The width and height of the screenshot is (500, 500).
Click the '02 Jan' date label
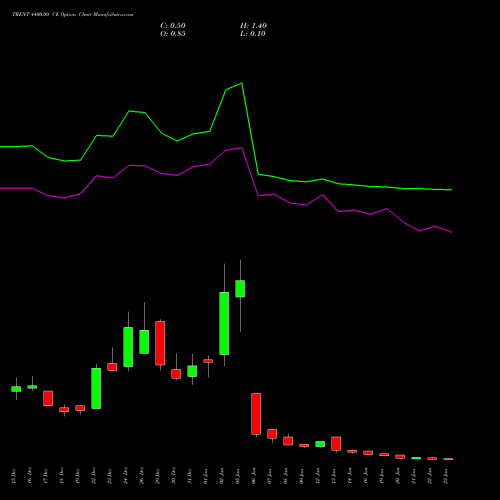pos(221,476)
